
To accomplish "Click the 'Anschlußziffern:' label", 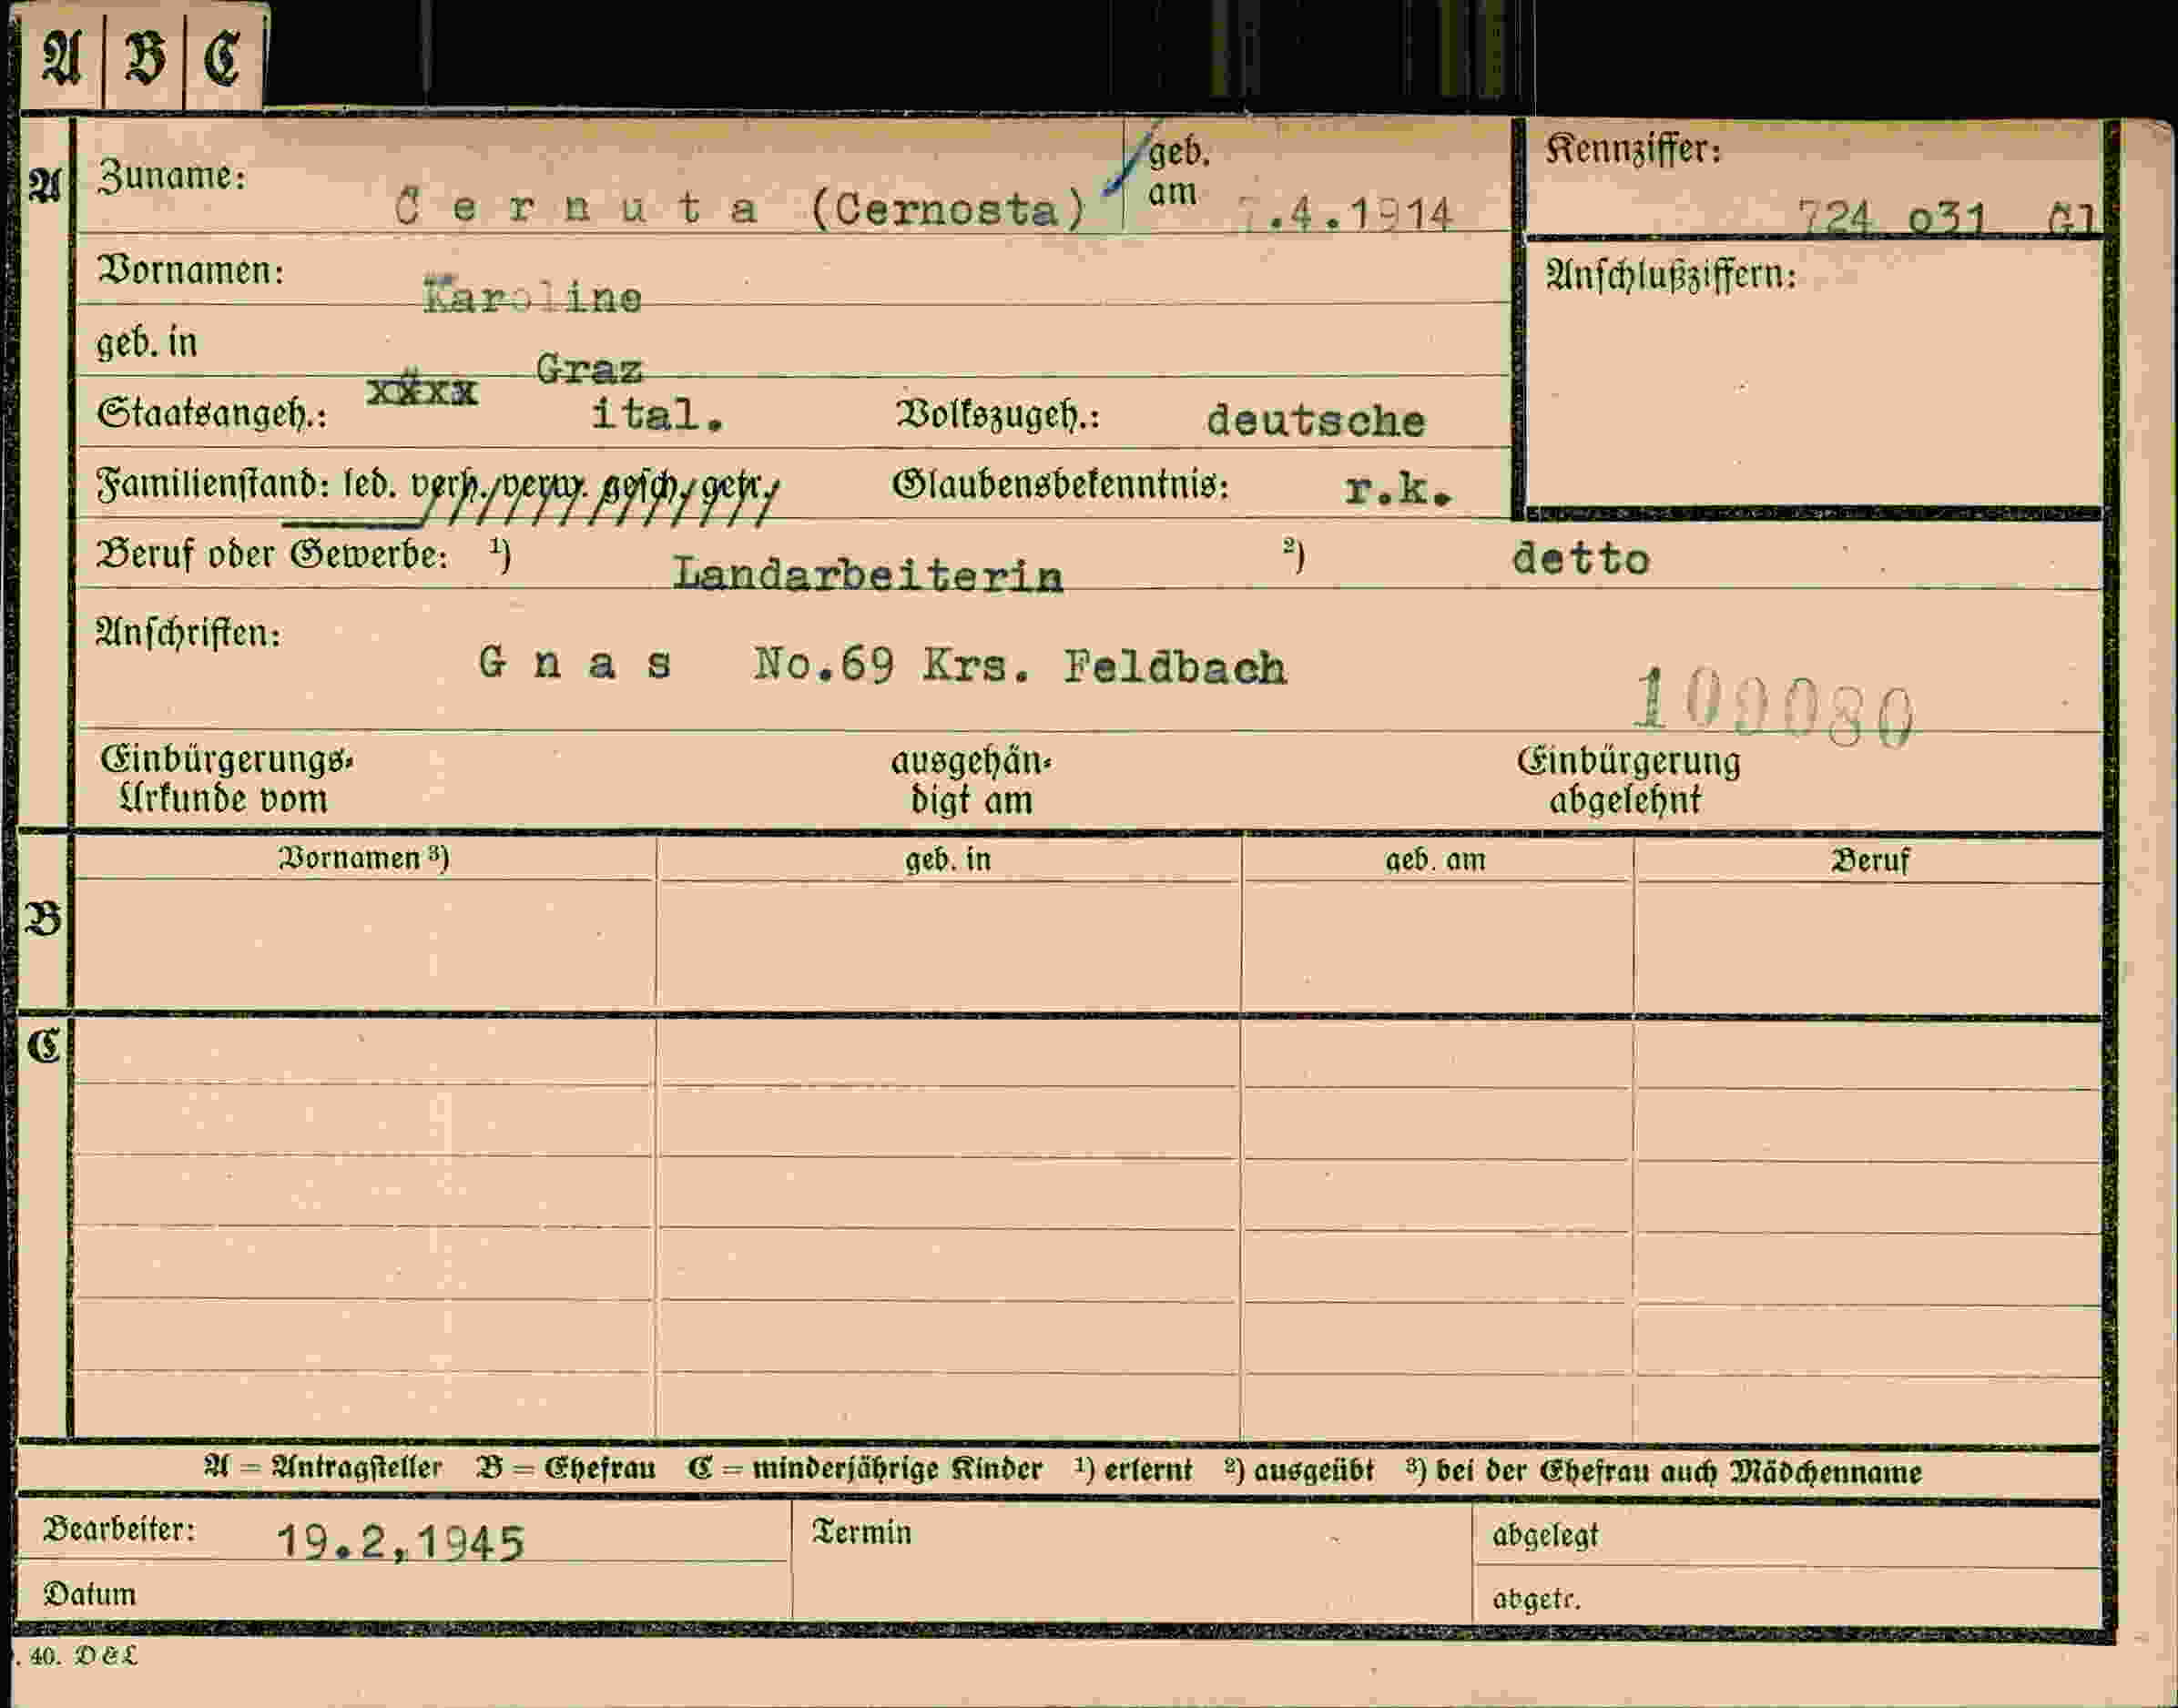I will (1670, 275).
